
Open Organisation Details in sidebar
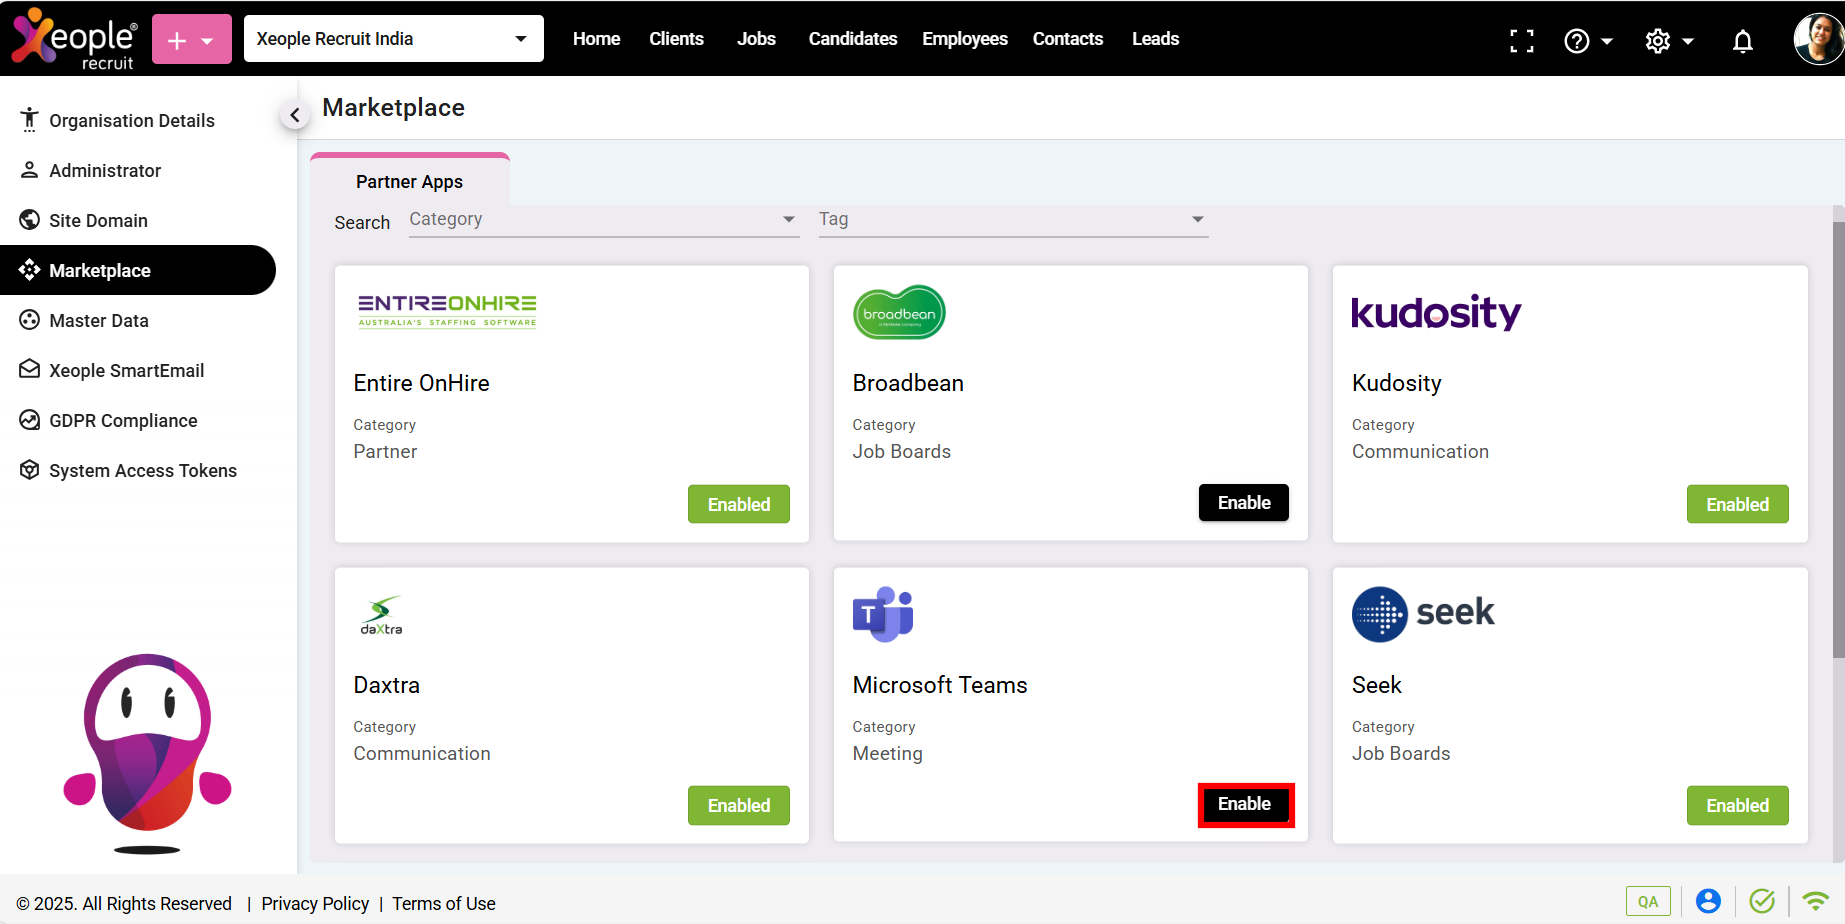click(x=138, y=120)
